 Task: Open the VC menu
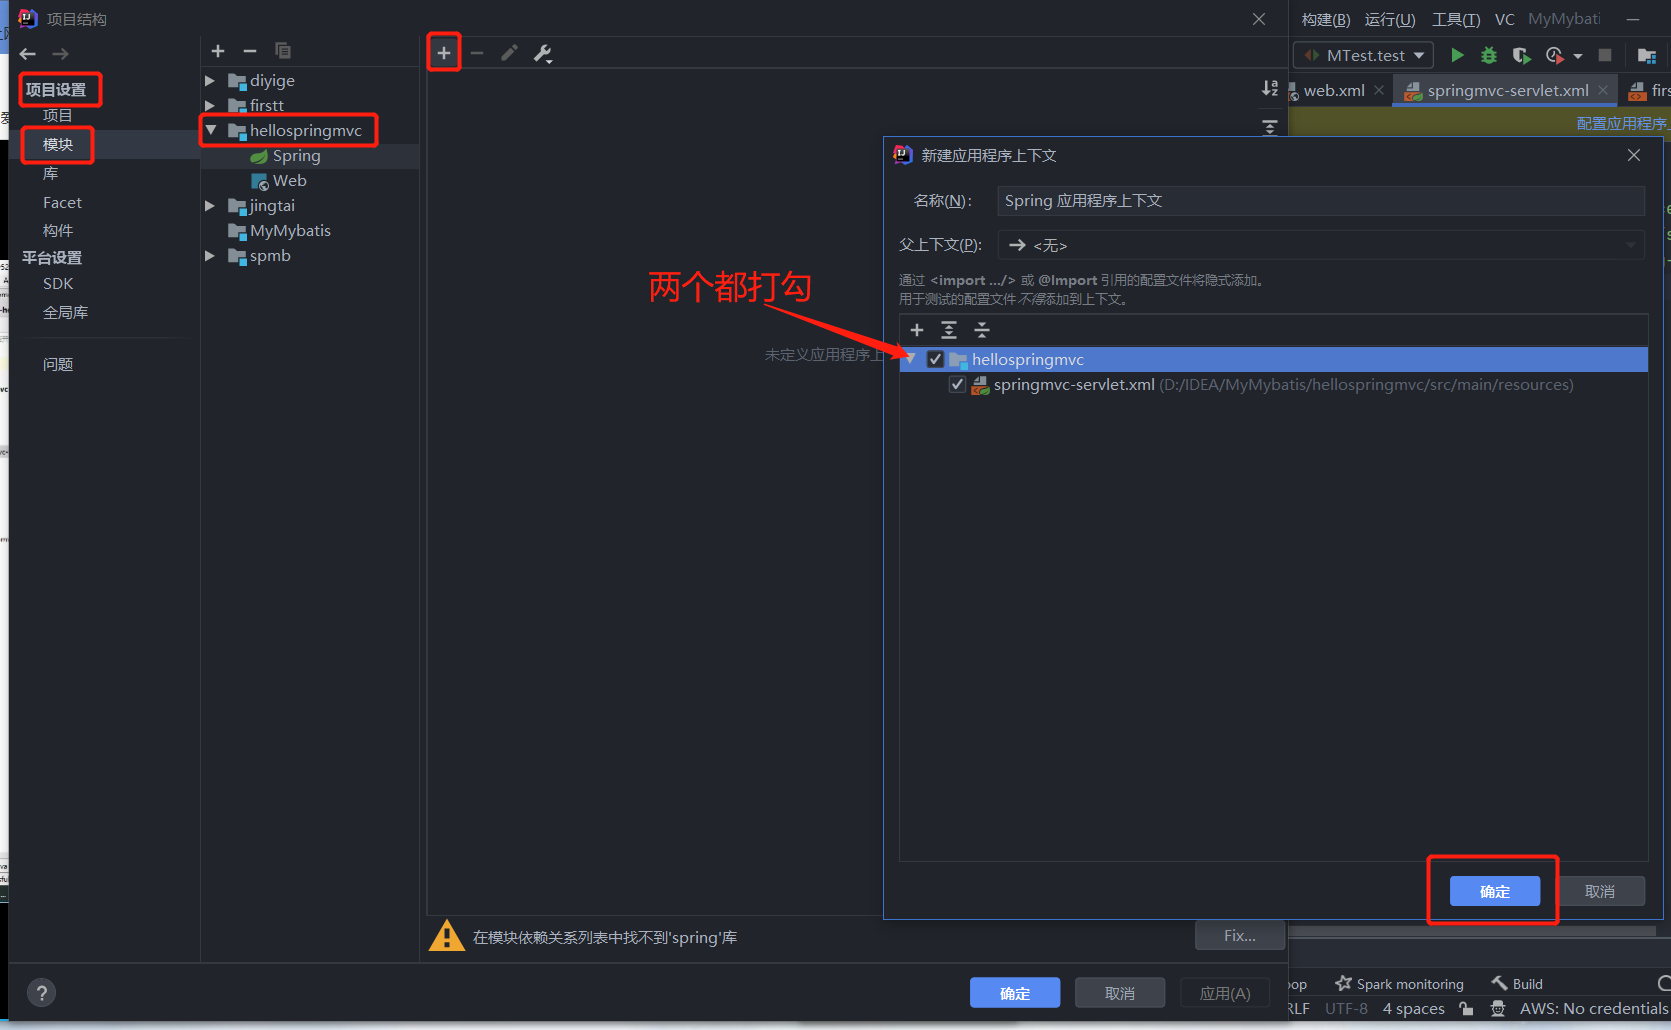point(1505,19)
